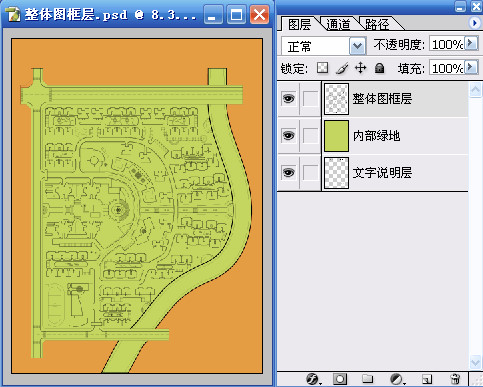483x387 pixels.
Task: Switch to the 通道 tab
Action: click(x=338, y=24)
